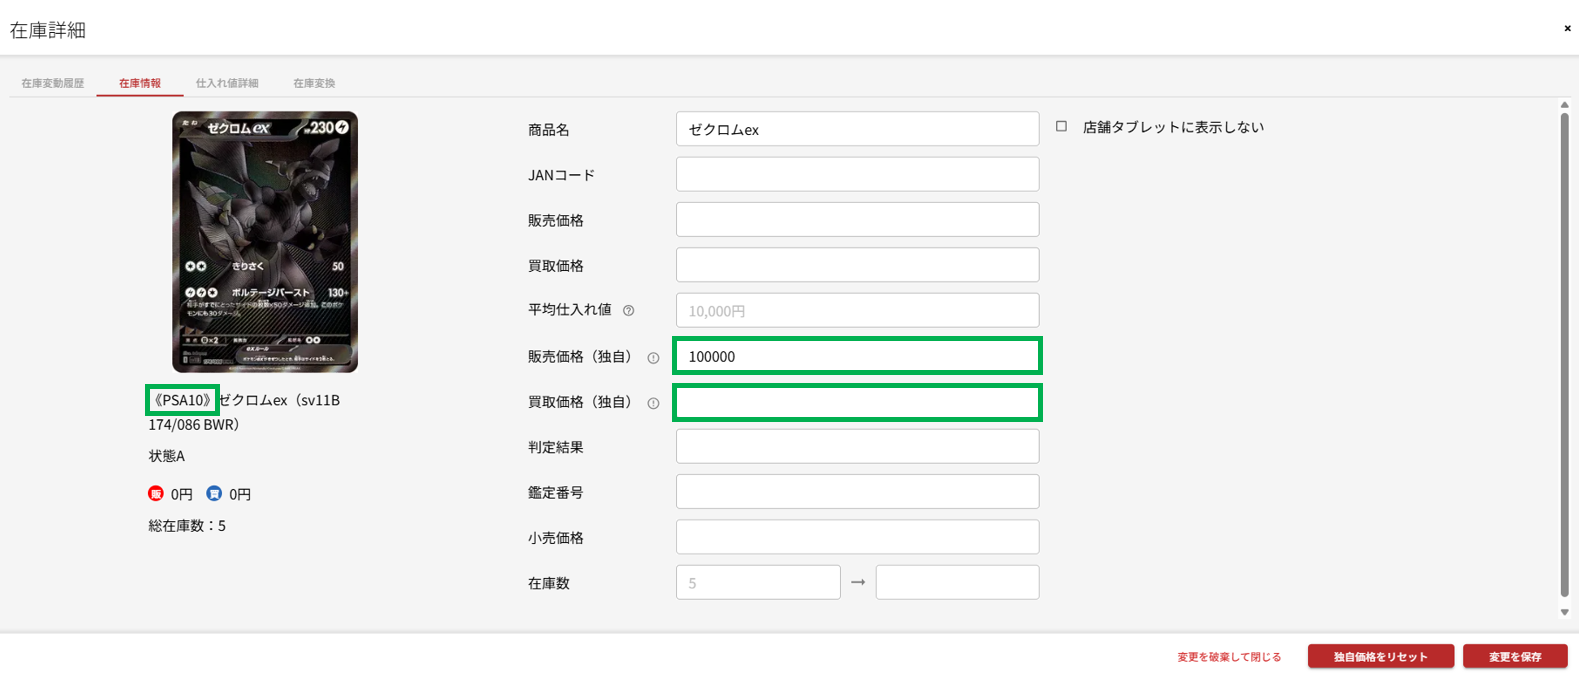This screenshot has height=677, width=1579.
Task: Click the empty 買取価格（独自） input field
Action: pos(858,402)
